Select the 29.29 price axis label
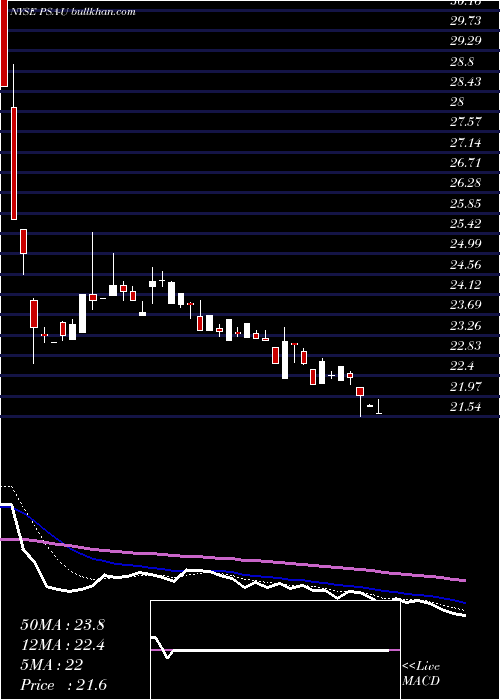Viewport: 500px width, 700px height. [466, 41]
